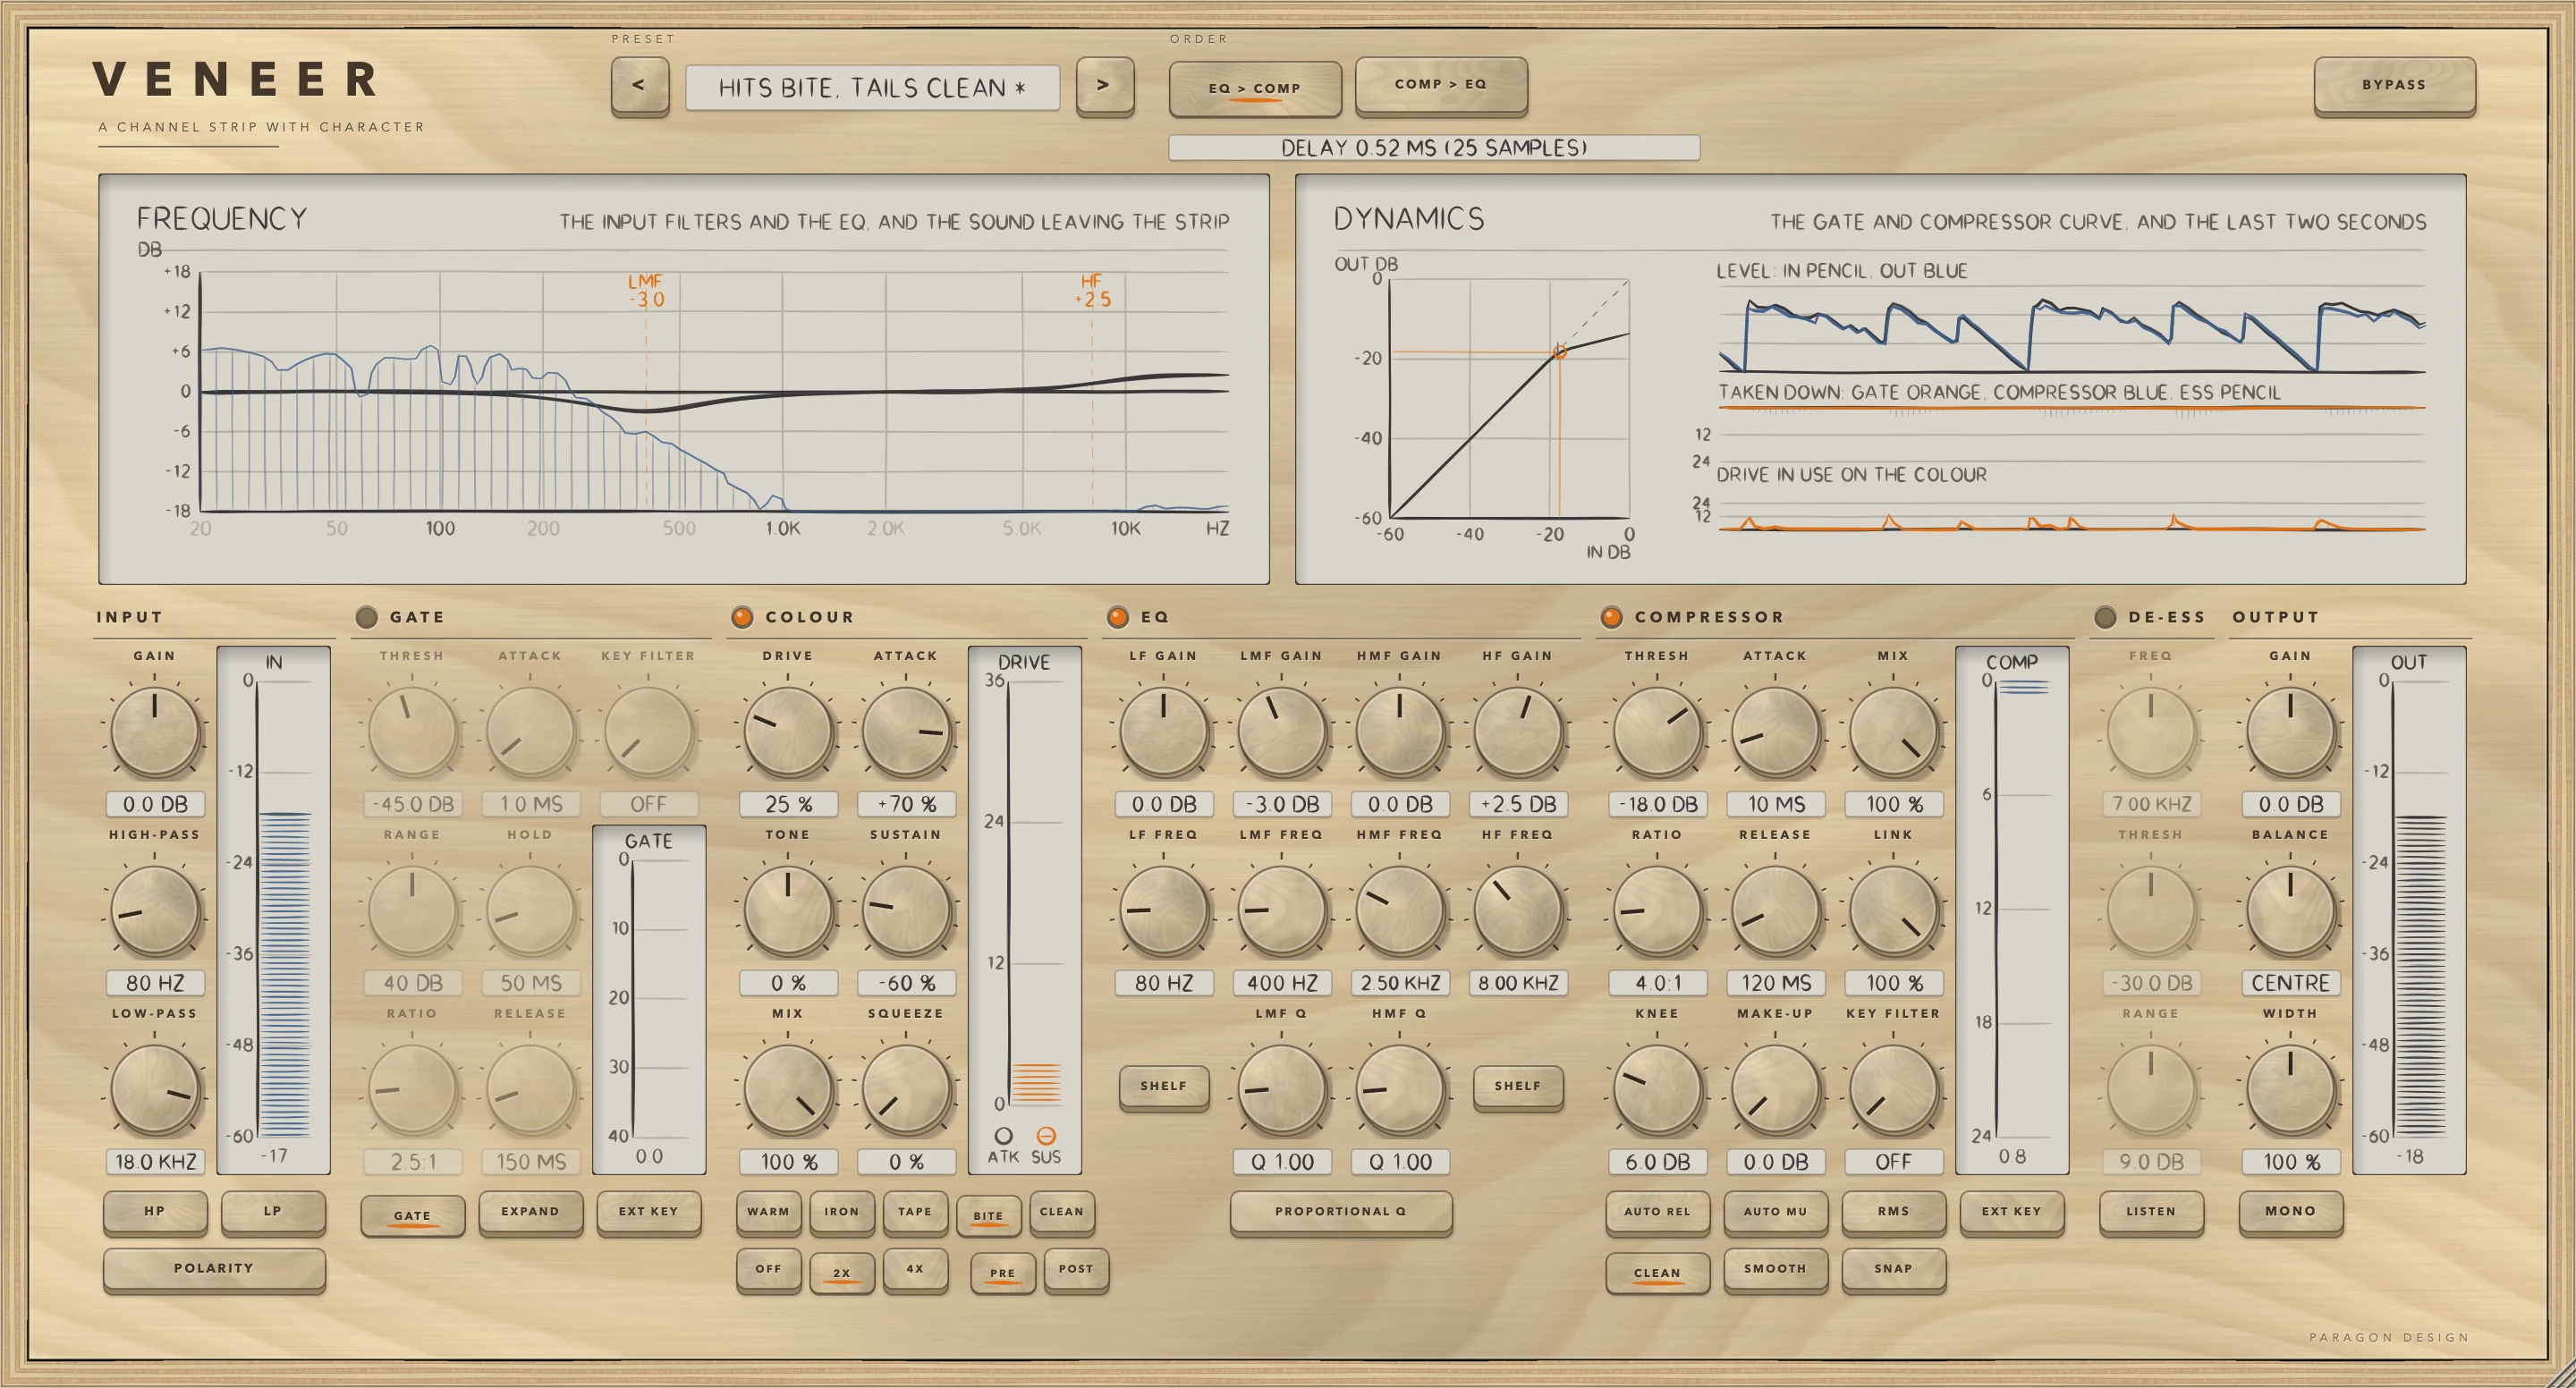Enable compressor Auto MU

click(1776, 1212)
